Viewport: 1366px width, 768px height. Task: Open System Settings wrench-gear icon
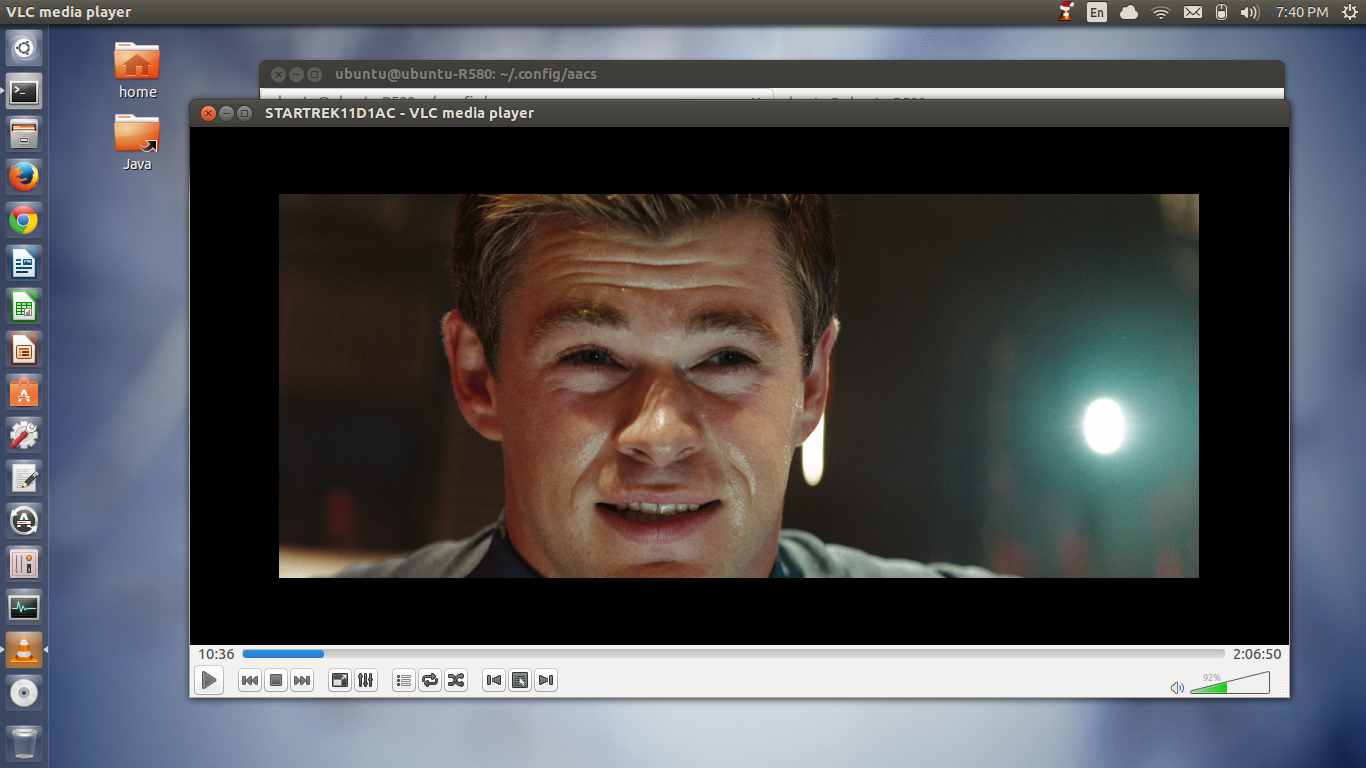coord(24,435)
